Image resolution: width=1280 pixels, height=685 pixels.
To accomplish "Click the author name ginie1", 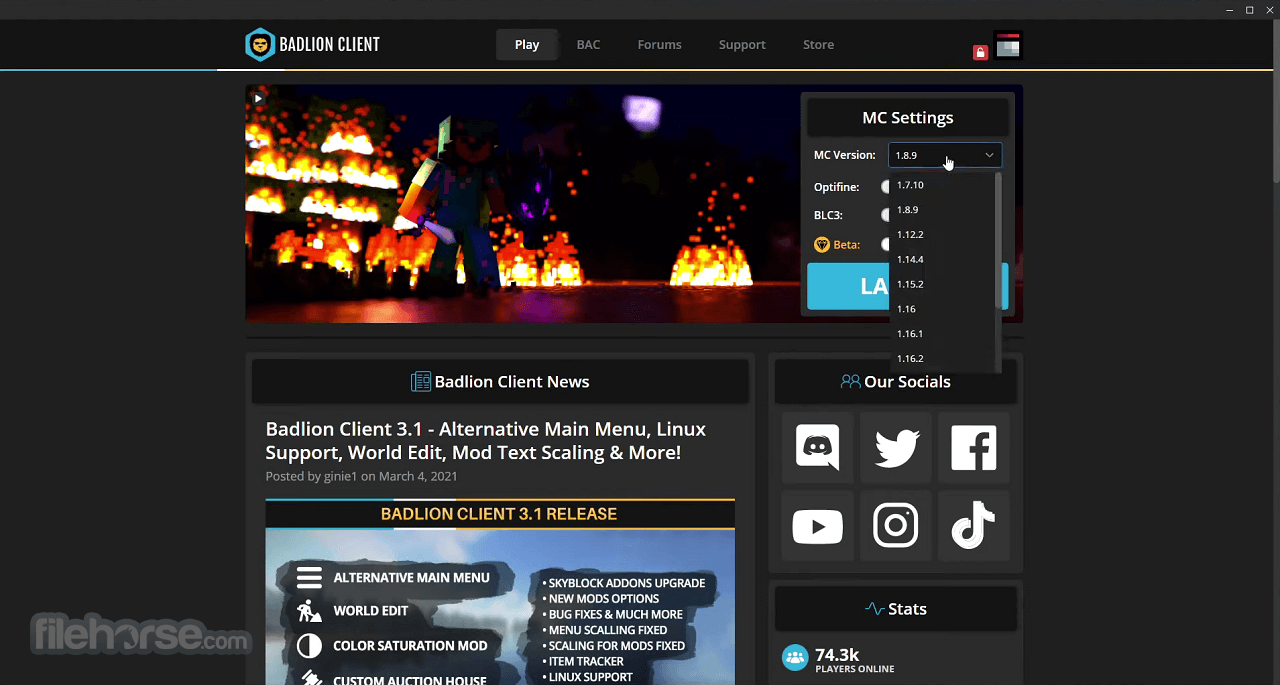I will point(340,476).
